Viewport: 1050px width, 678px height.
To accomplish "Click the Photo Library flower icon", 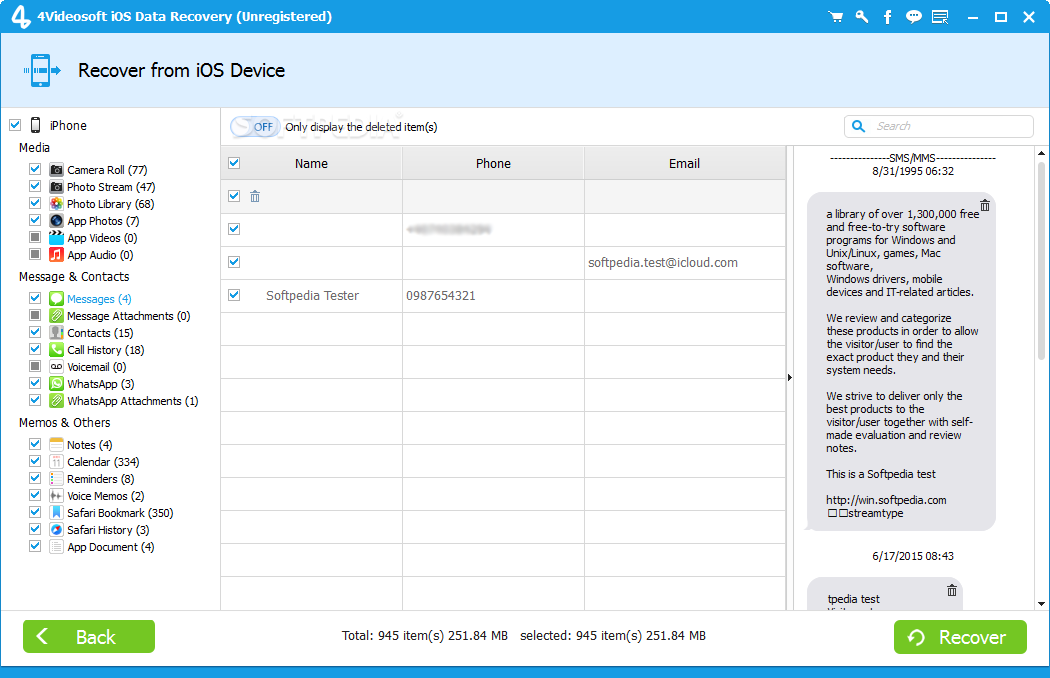I will pos(57,203).
